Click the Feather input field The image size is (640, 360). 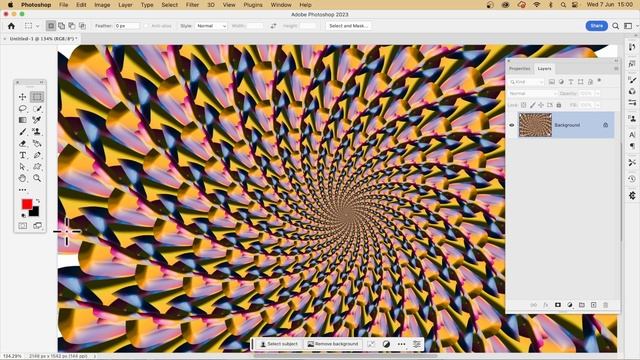(x=127, y=26)
